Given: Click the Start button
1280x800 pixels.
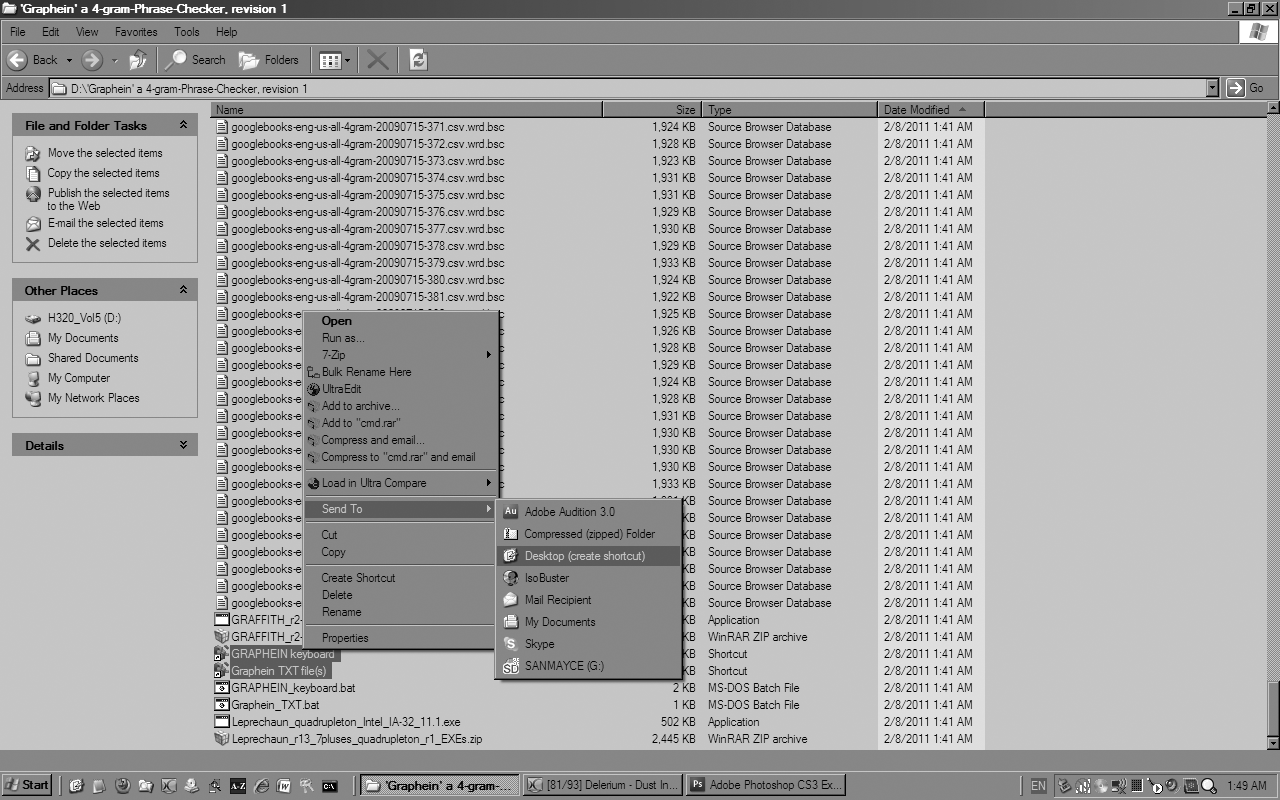Looking at the screenshot, I should [27, 785].
